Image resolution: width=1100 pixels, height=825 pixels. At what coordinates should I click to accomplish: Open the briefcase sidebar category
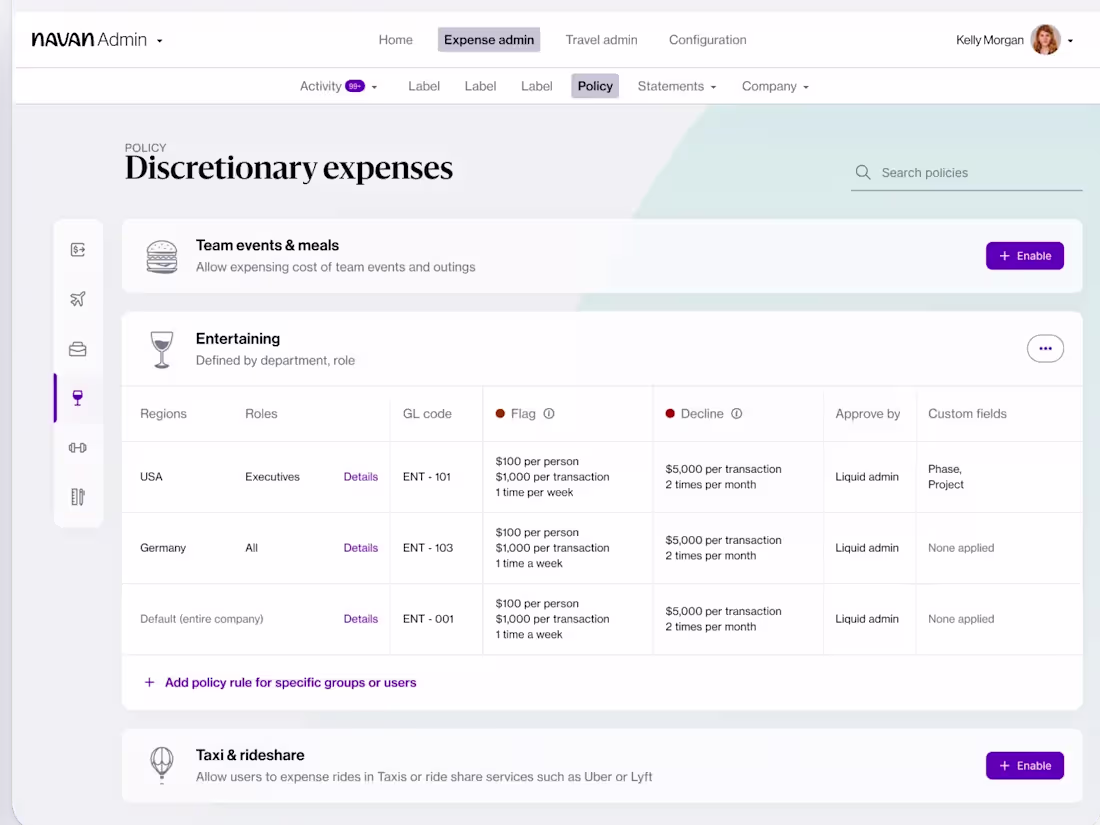coord(78,349)
